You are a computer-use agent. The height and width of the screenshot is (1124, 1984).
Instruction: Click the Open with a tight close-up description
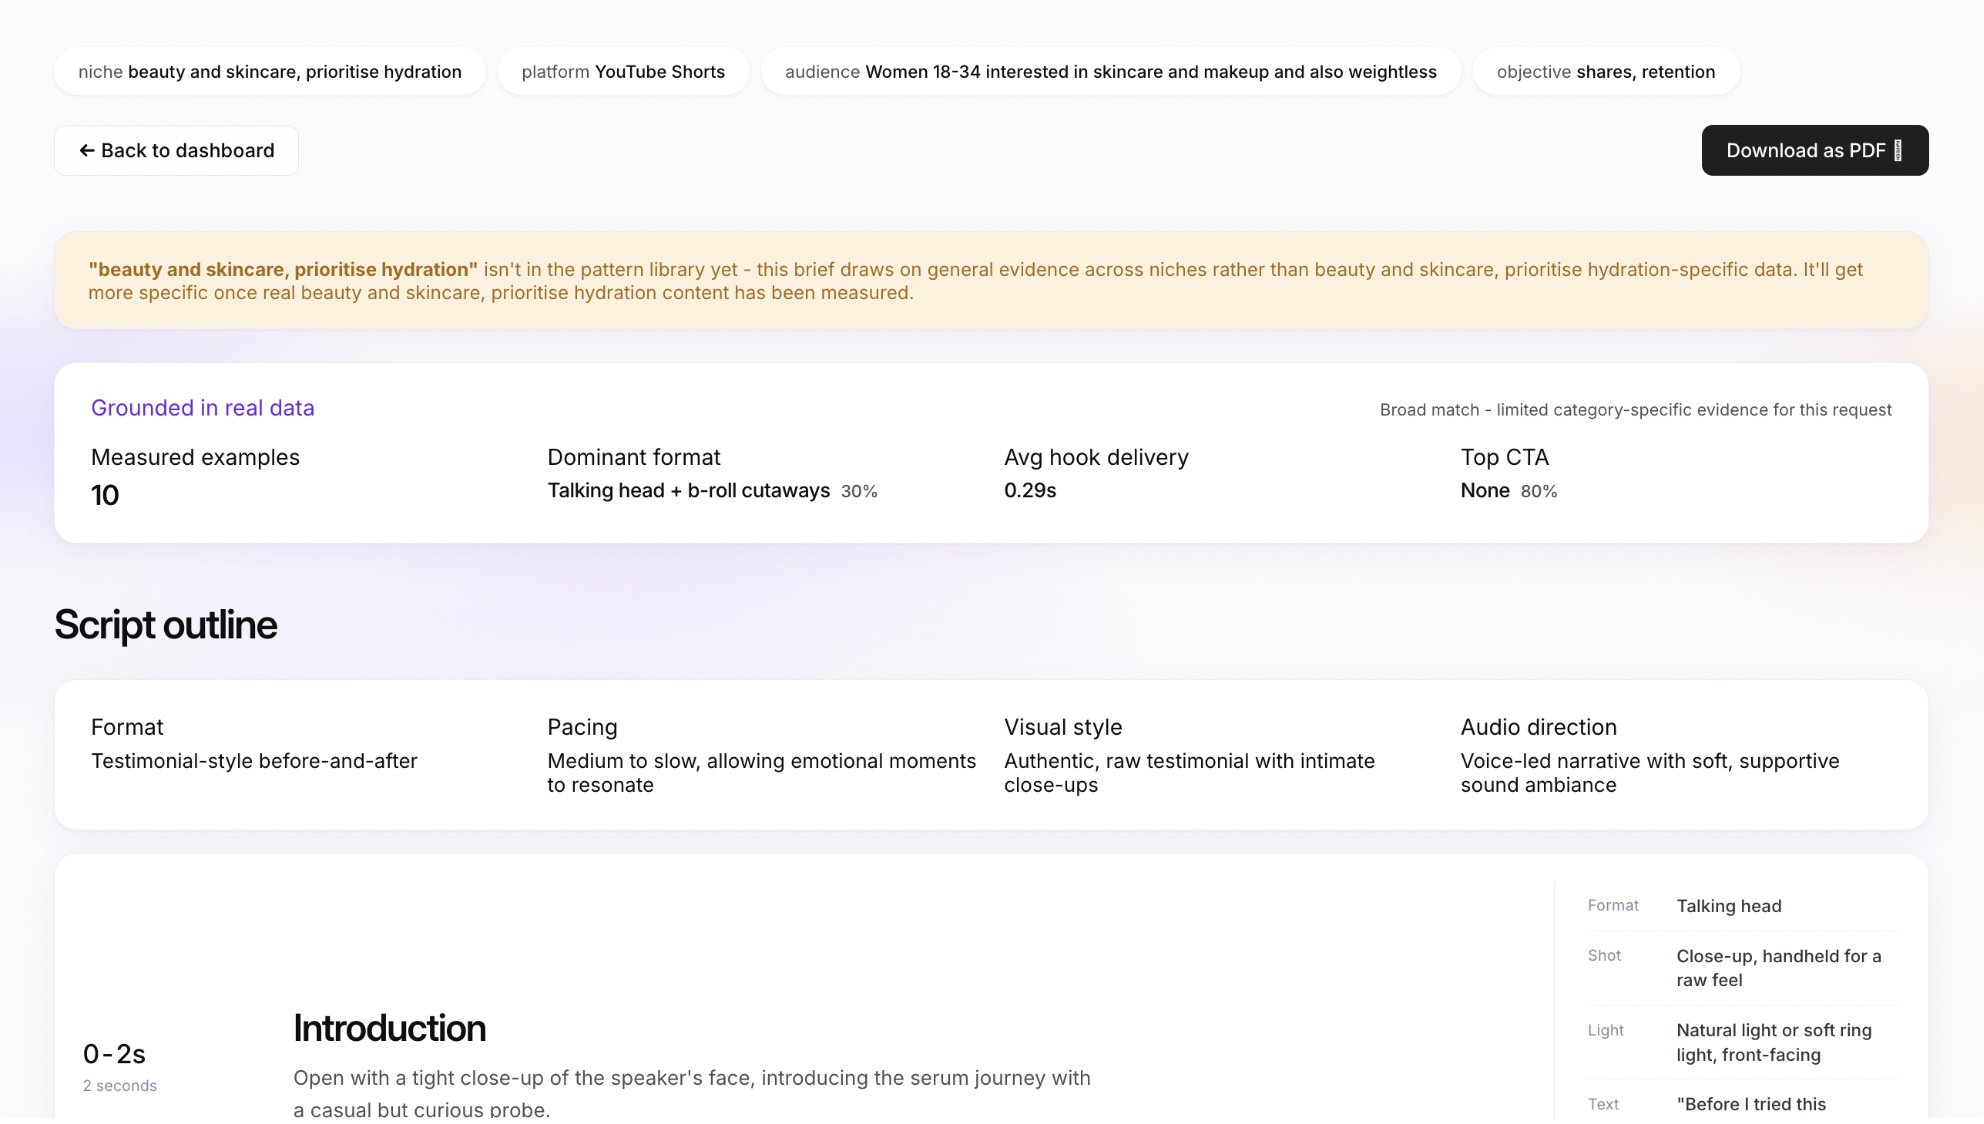[x=692, y=1093]
